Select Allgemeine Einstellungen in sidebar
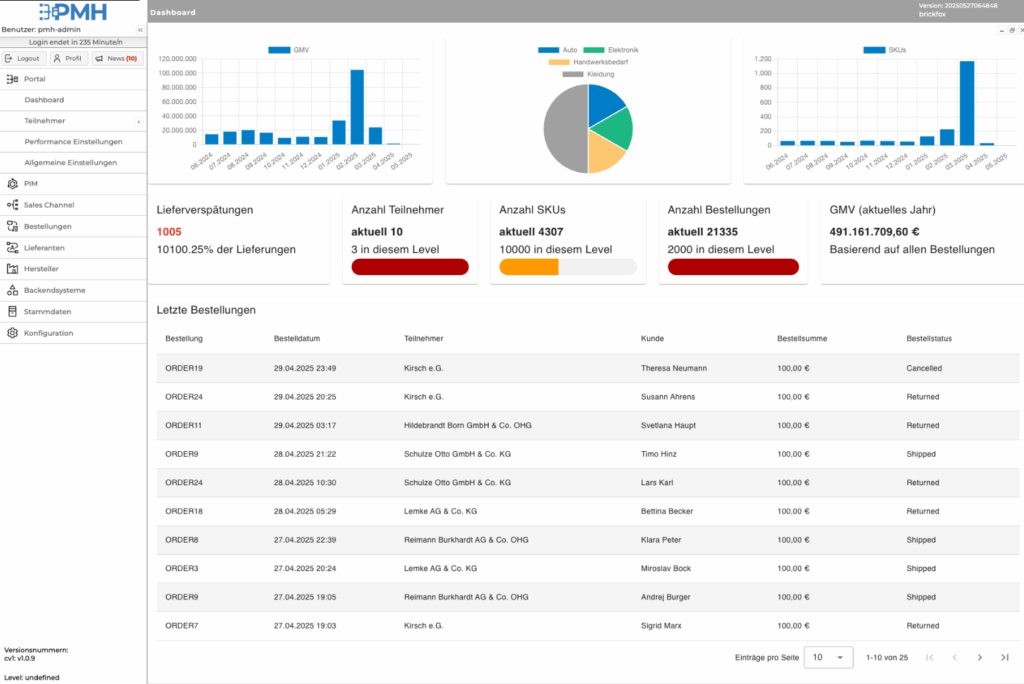The width and height of the screenshot is (1024, 684). pyautogui.click(x=70, y=162)
